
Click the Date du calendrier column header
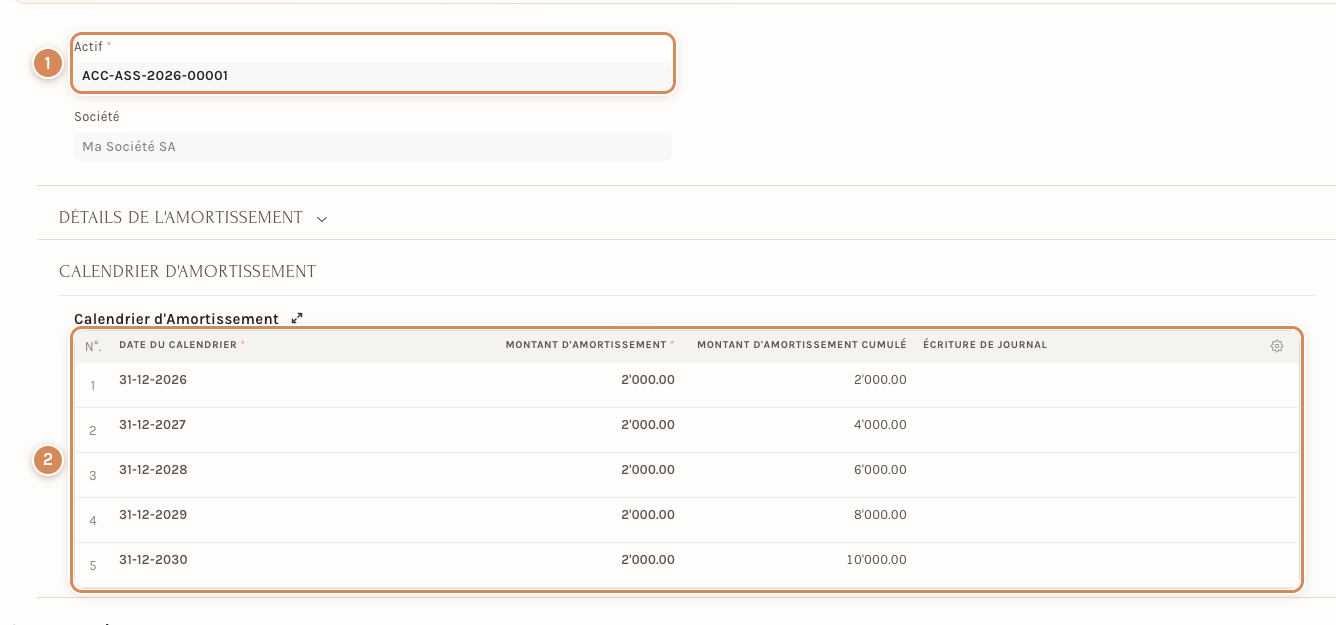tap(182, 345)
